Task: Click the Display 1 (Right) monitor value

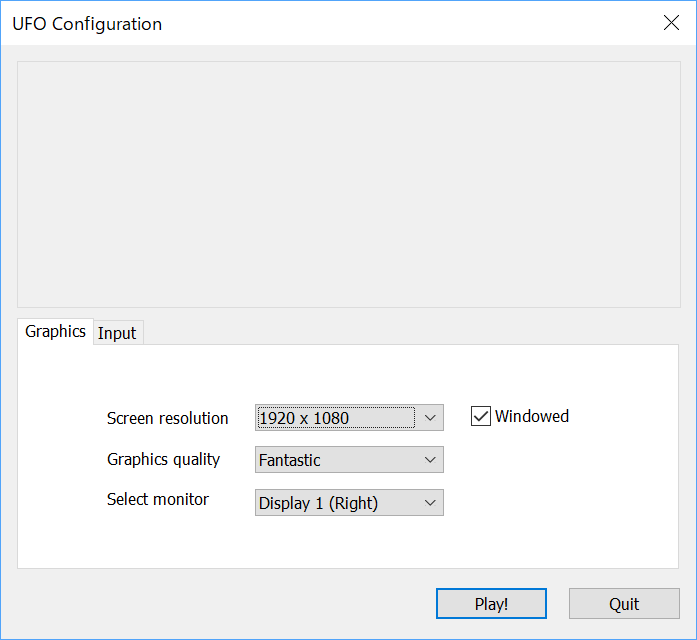Action: [x=318, y=504]
